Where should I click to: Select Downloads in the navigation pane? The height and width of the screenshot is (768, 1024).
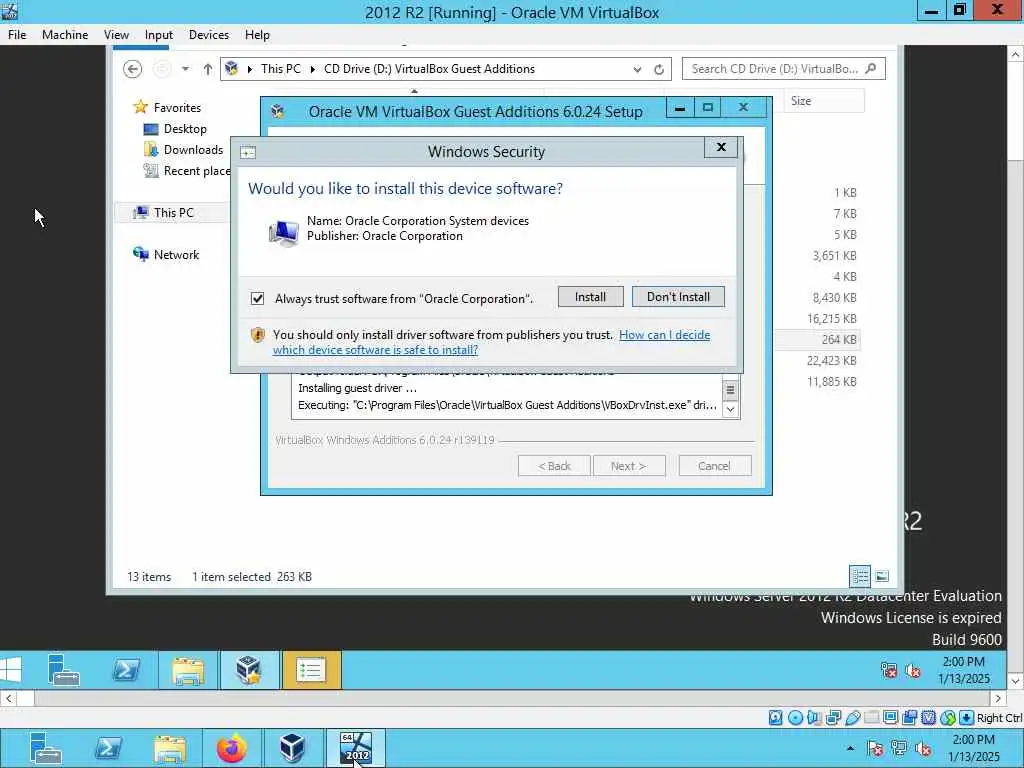(193, 150)
